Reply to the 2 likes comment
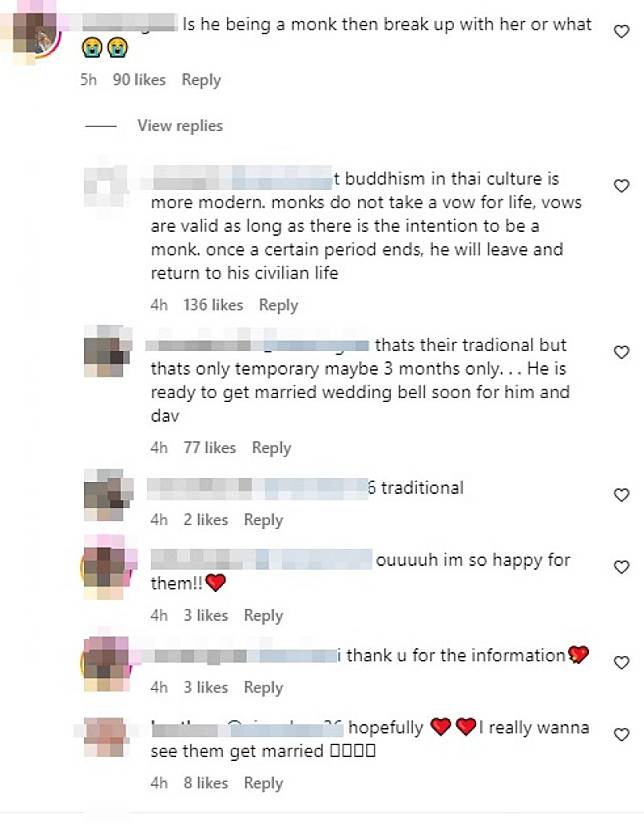Image resolution: width=644 pixels, height=829 pixels. point(263,520)
